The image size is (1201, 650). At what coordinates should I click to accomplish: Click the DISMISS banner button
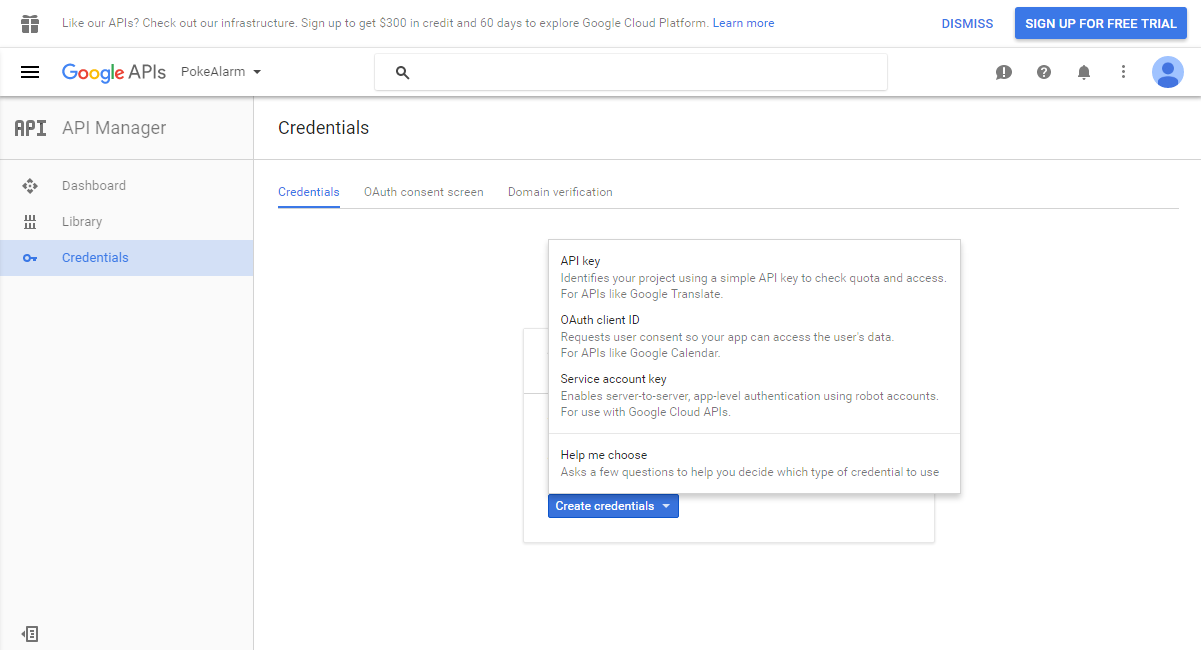point(967,23)
